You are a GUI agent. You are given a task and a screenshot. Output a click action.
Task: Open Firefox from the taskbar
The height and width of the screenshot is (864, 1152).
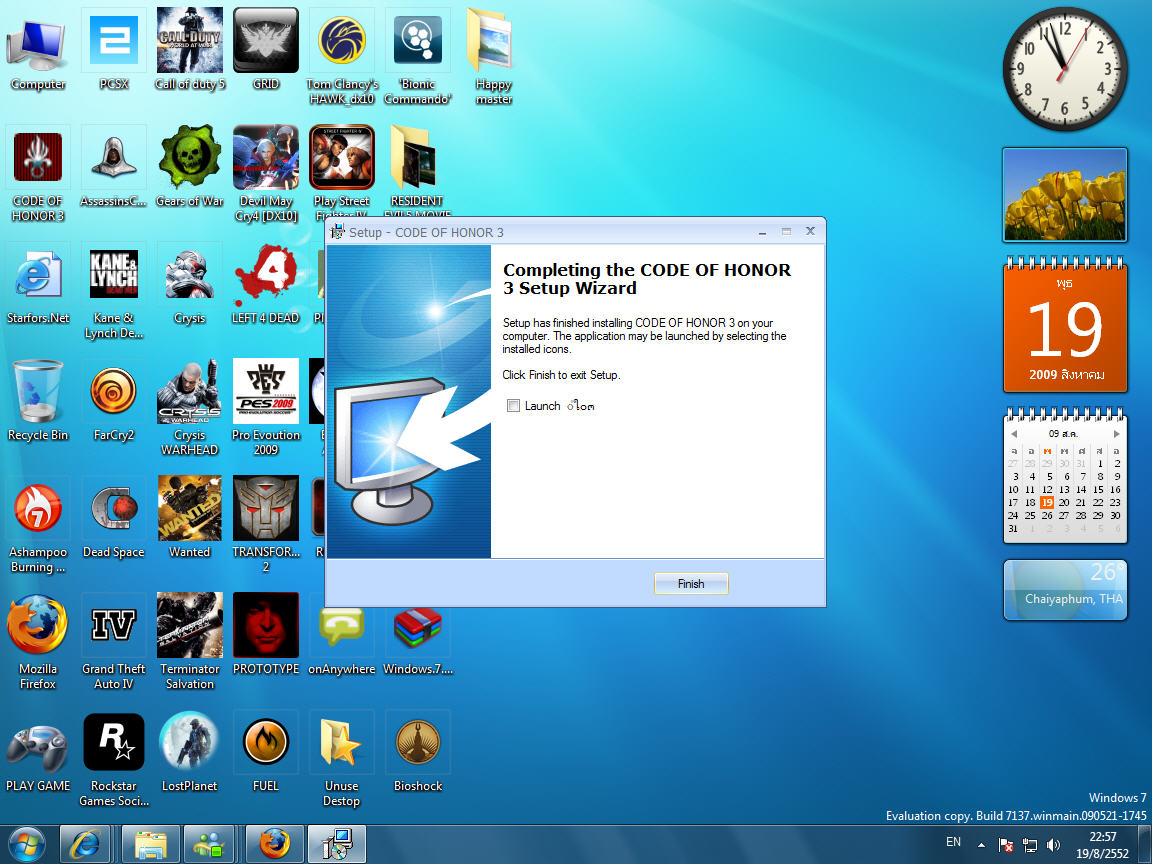pos(274,845)
